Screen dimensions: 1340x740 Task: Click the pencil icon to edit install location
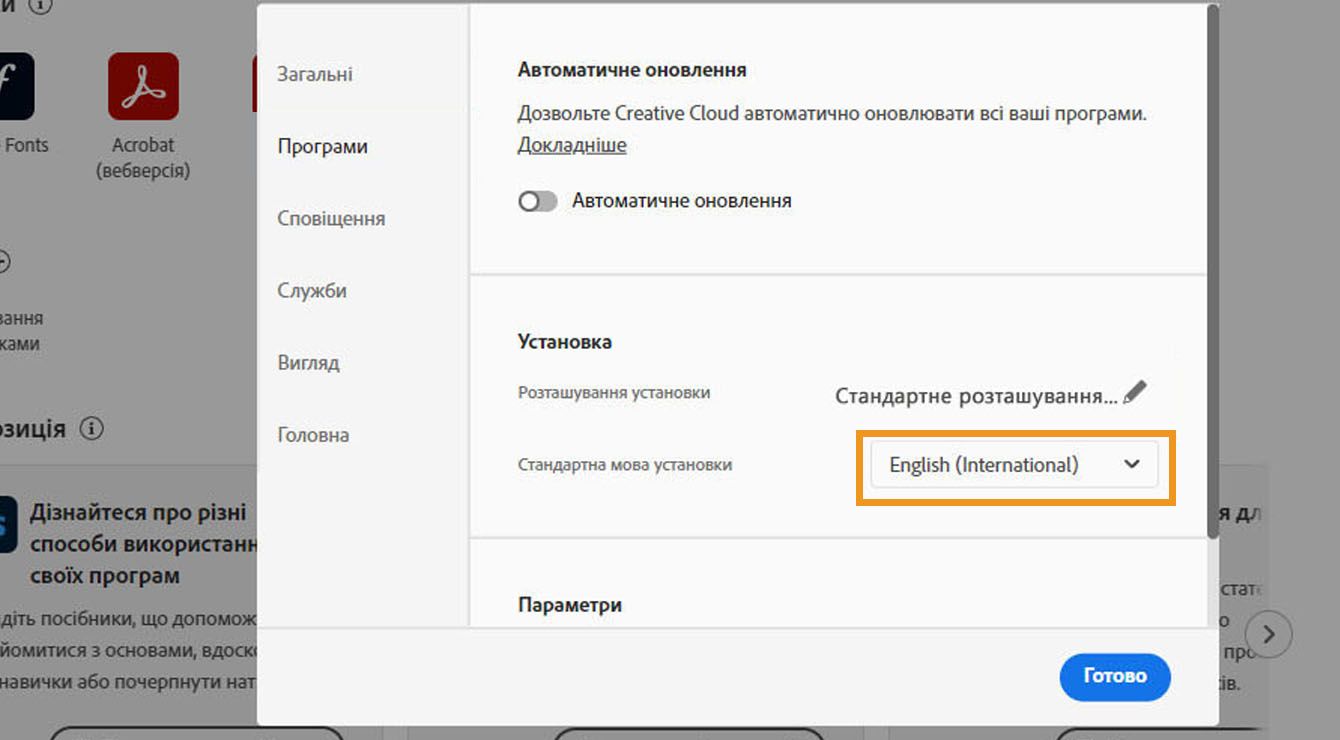click(x=1134, y=393)
